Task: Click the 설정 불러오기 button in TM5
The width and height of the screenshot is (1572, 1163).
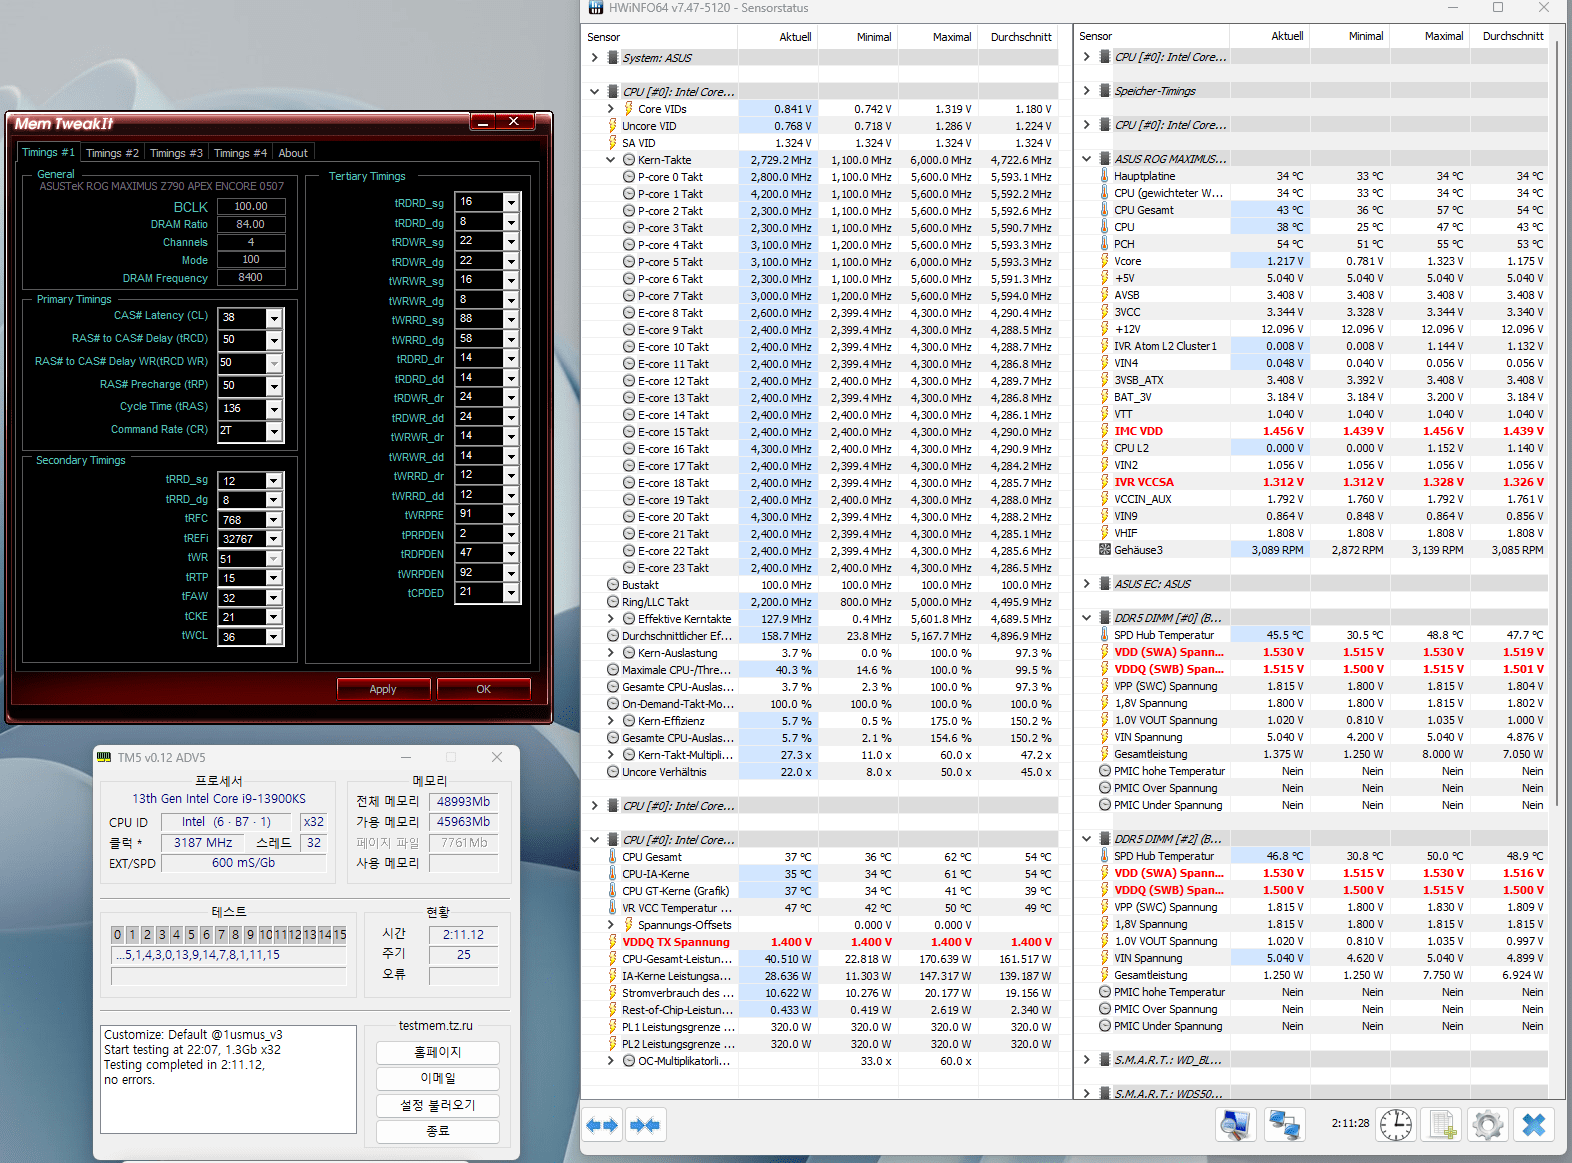Action: click(x=437, y=1105)
